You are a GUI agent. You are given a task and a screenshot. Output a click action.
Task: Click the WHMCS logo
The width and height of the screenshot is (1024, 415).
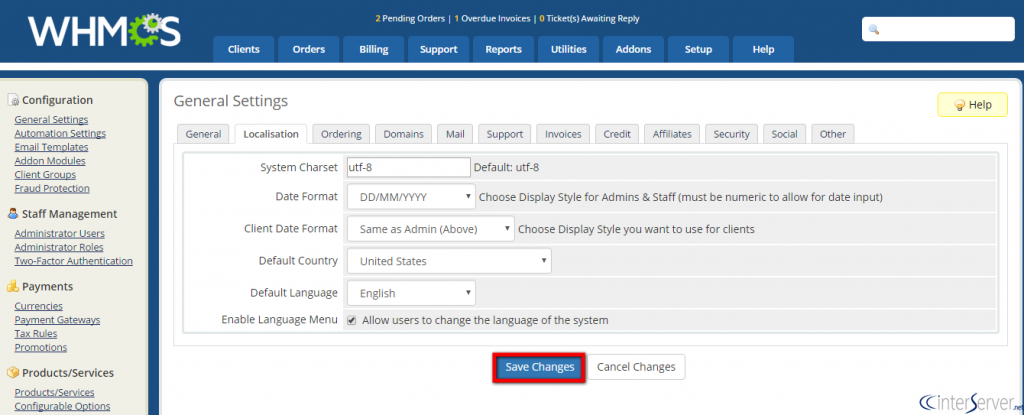tap(104, 31)
